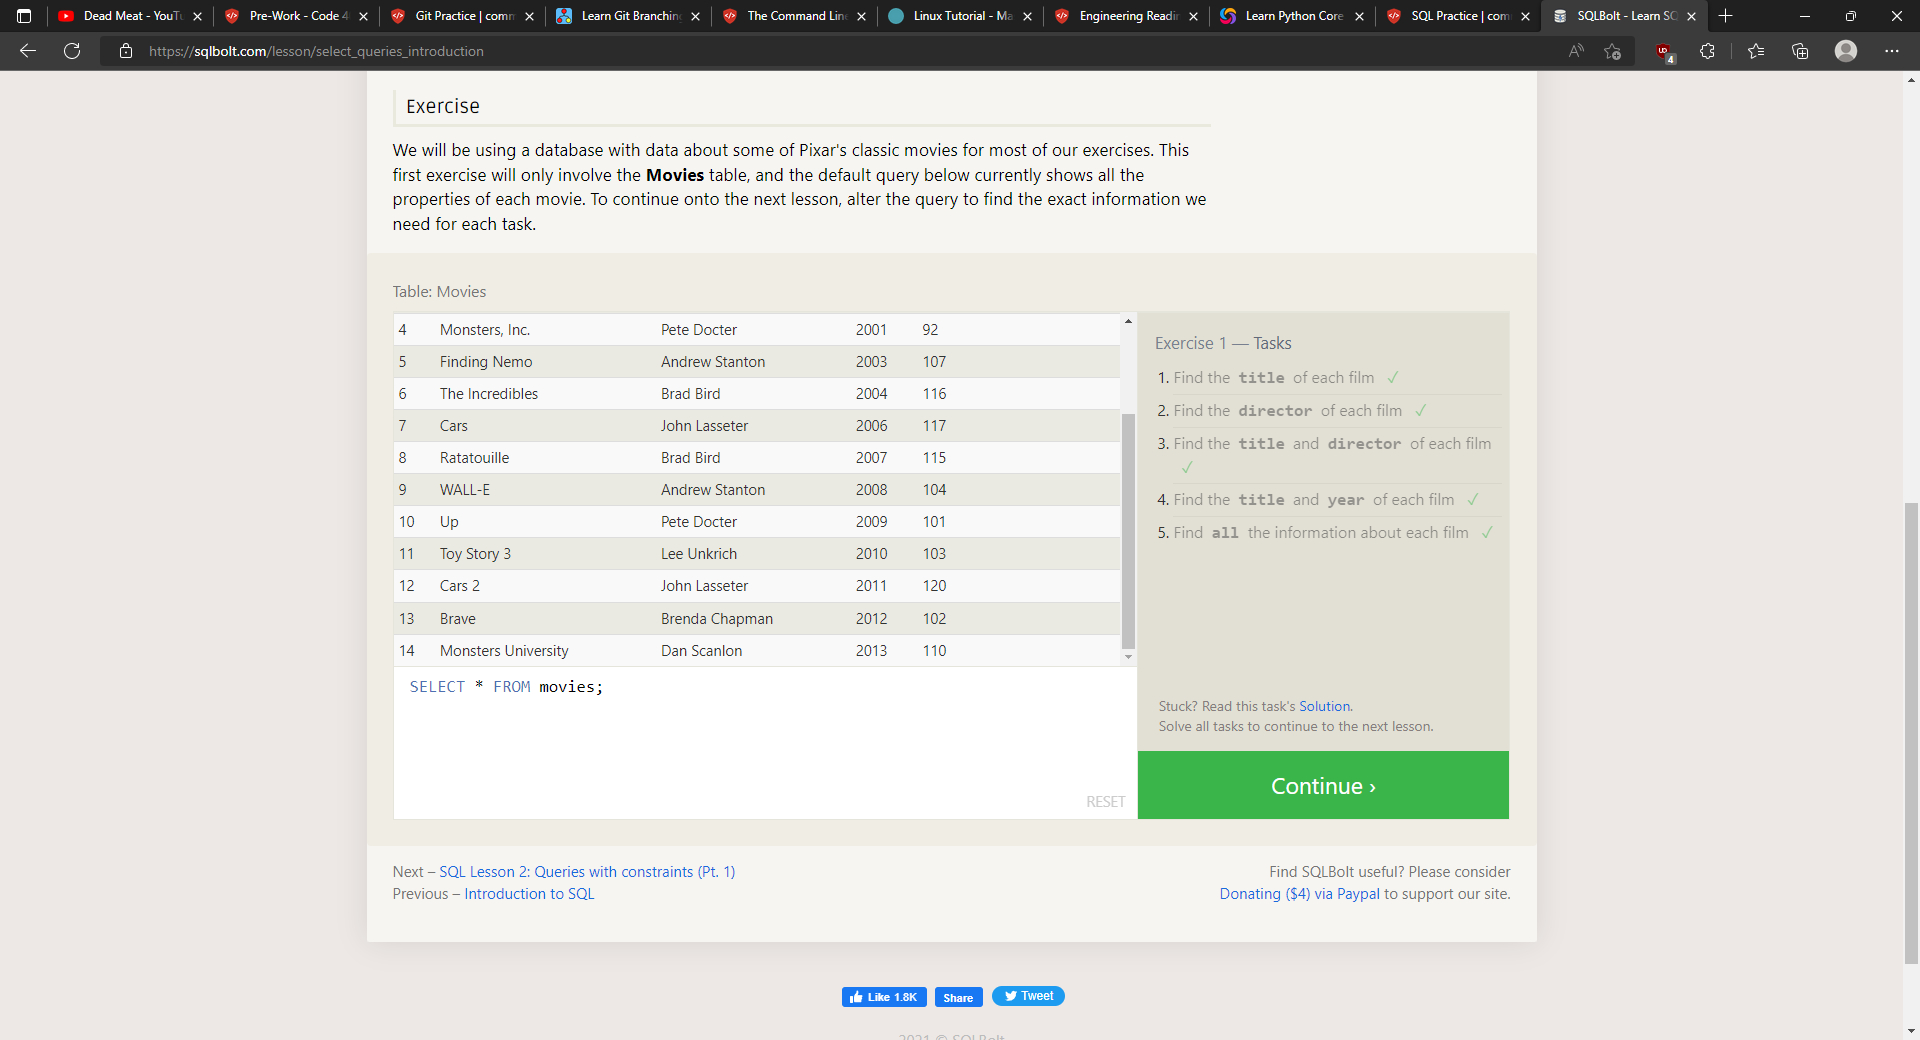This screenshot has width=1920, height=1040.
Task: Open the tab actions menu icon
Action: click(x=24, y=16)
